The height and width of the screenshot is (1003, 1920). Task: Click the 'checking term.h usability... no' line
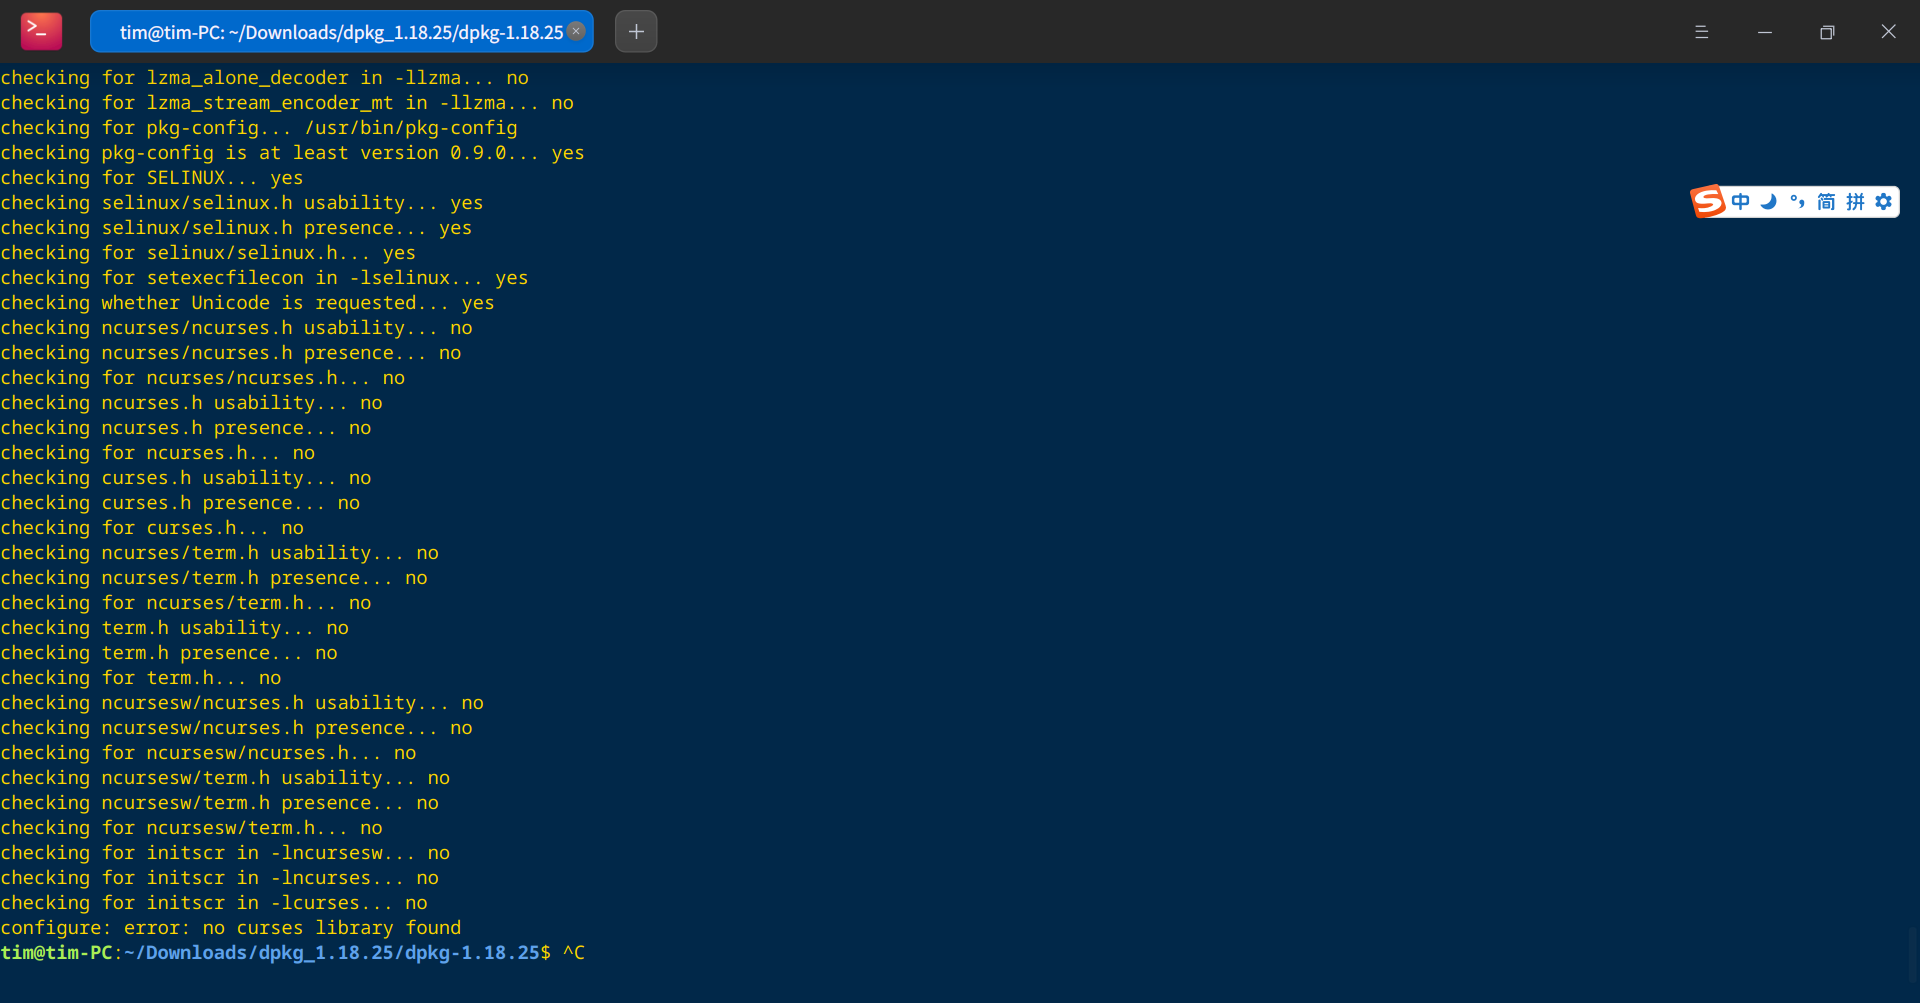tap(175, 628)
